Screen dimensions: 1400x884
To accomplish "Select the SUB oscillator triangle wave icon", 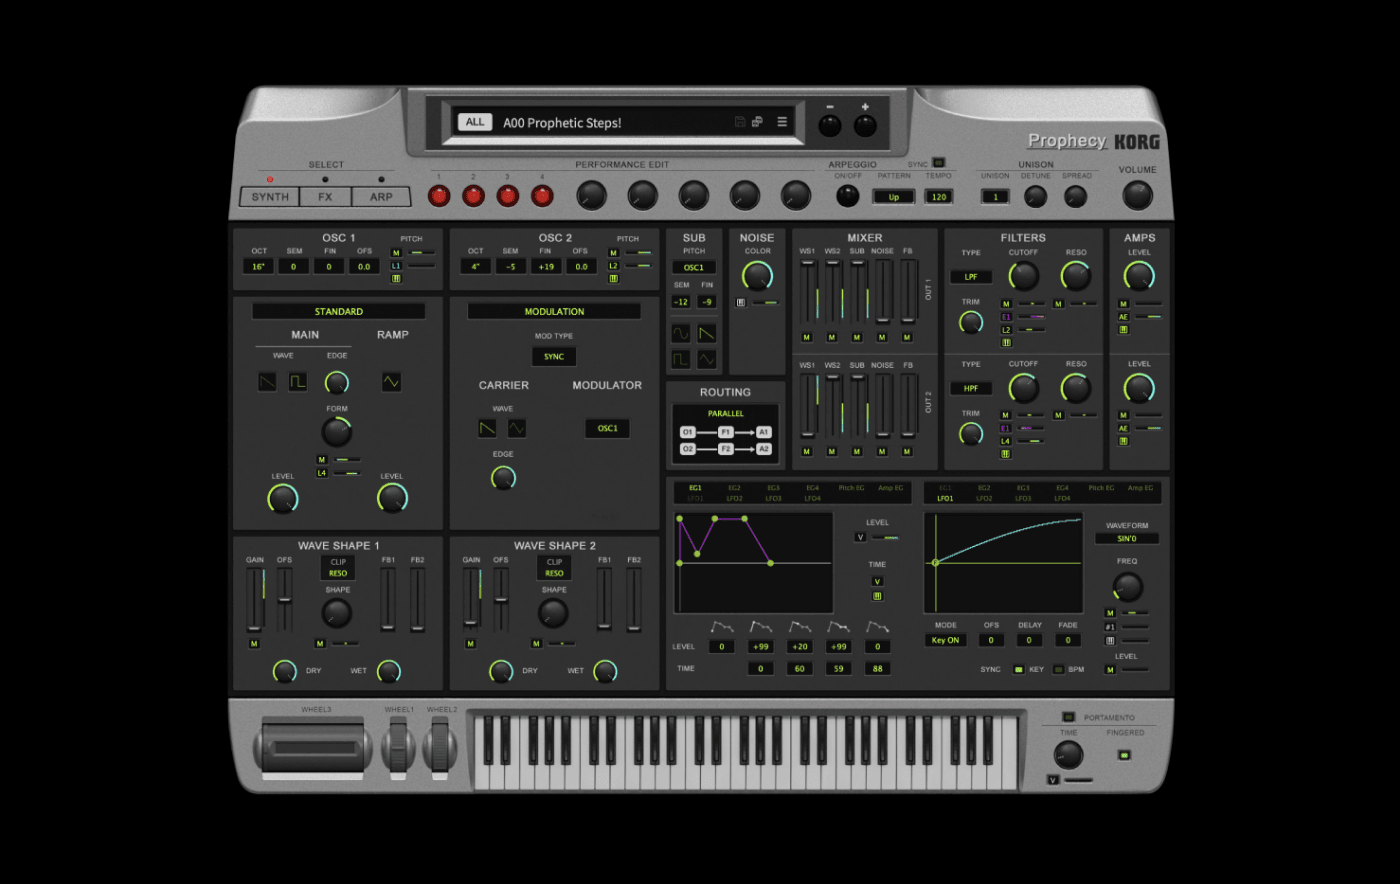I will coord(707,359).
